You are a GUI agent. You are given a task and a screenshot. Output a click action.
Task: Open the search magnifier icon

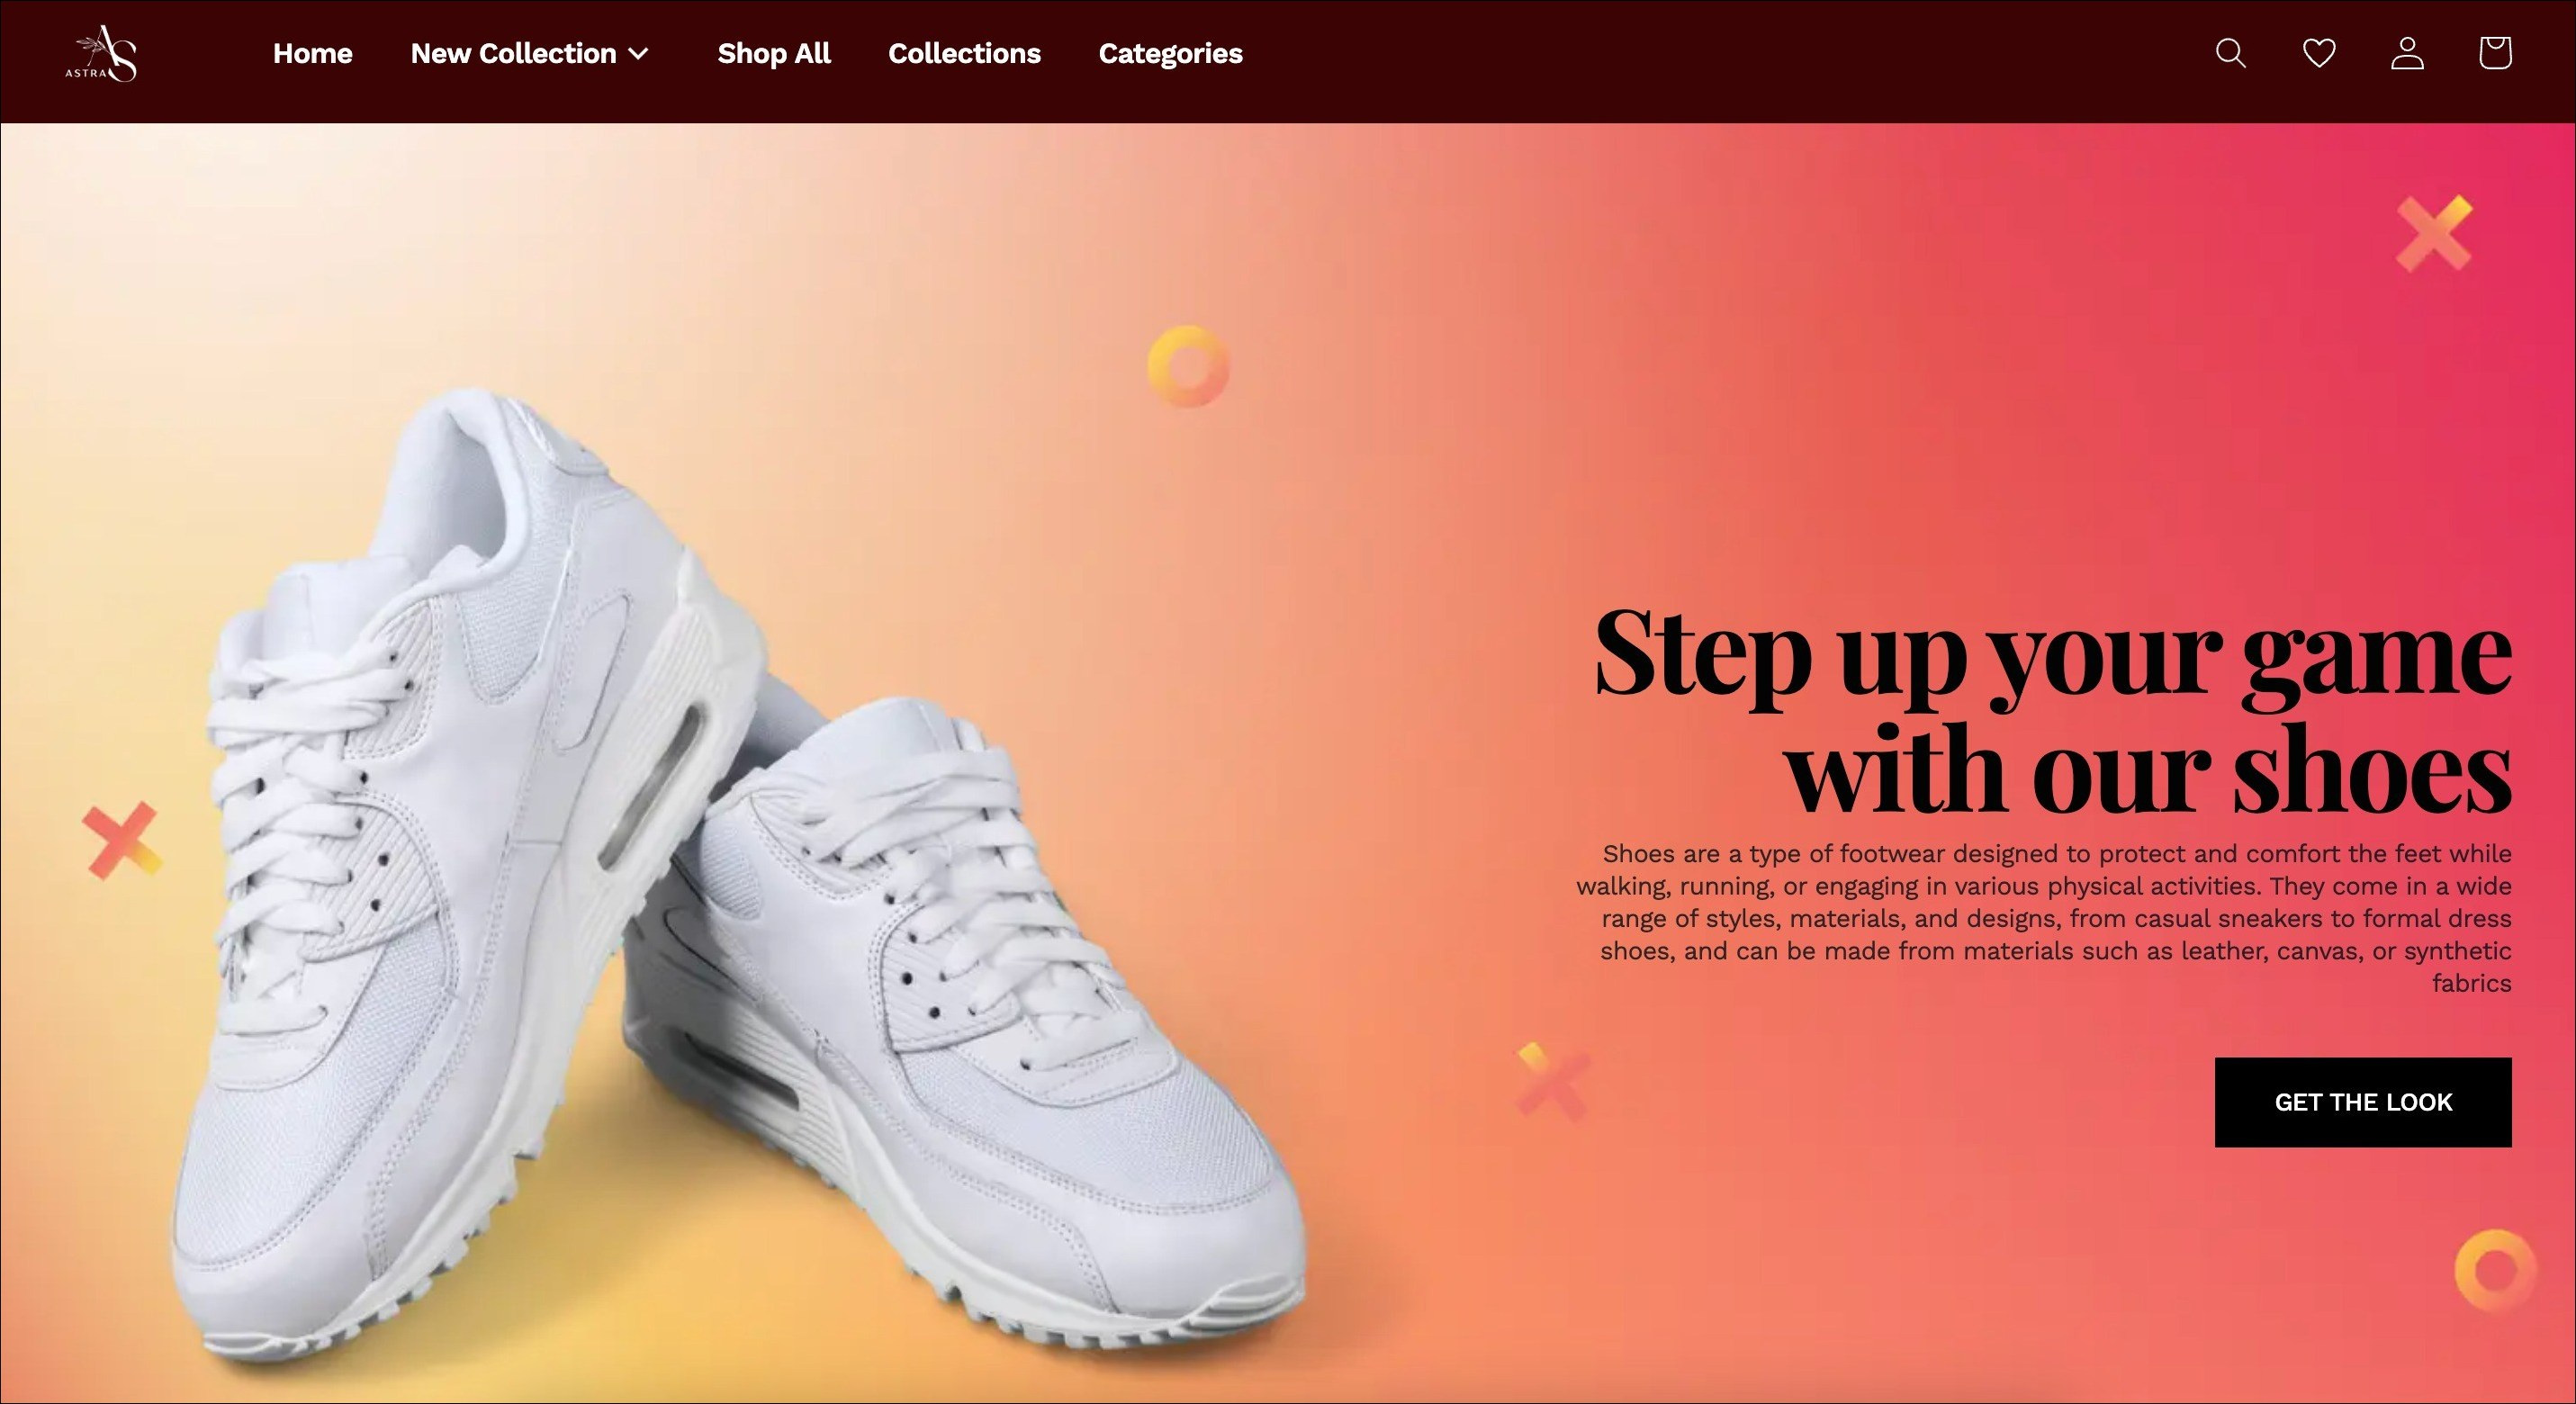(x=2230, y=53)
